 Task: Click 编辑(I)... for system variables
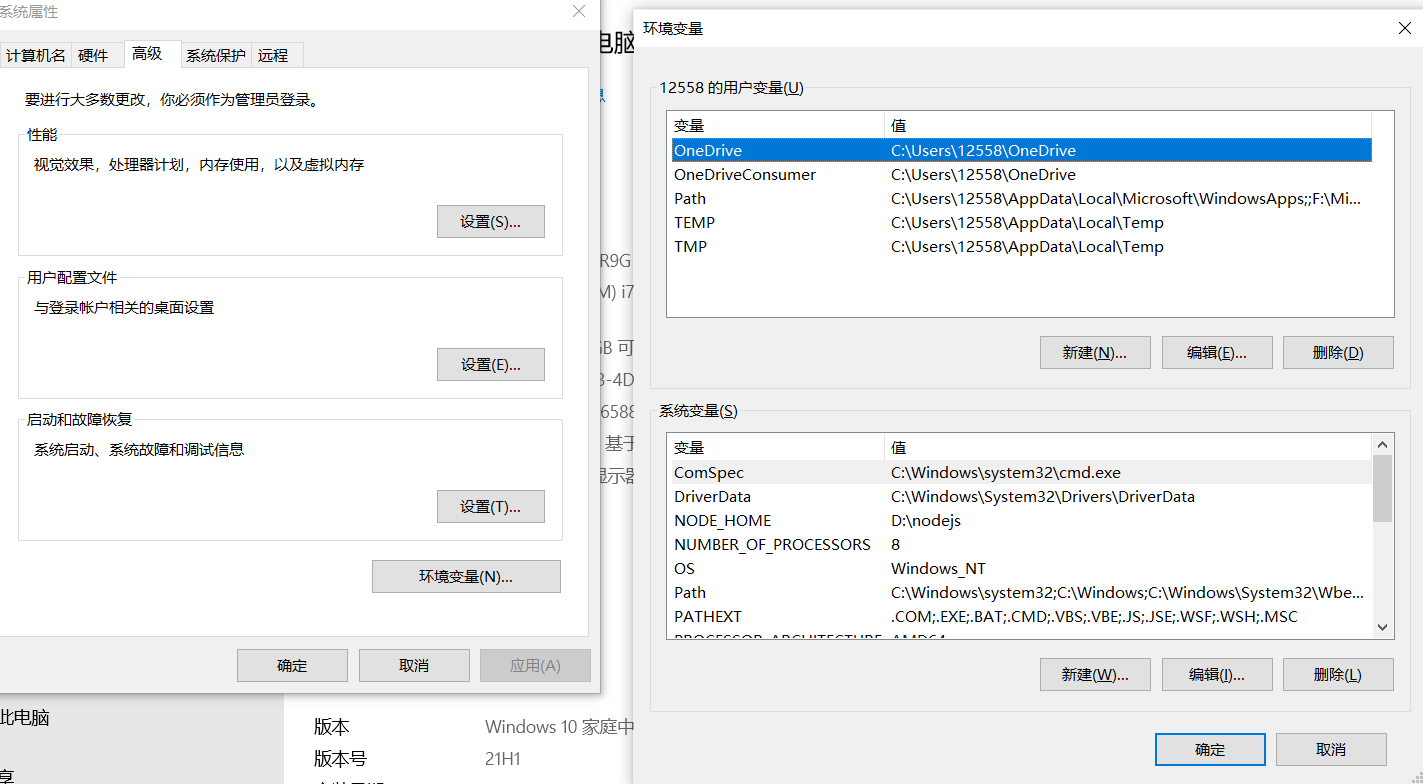pos(1217,675)
